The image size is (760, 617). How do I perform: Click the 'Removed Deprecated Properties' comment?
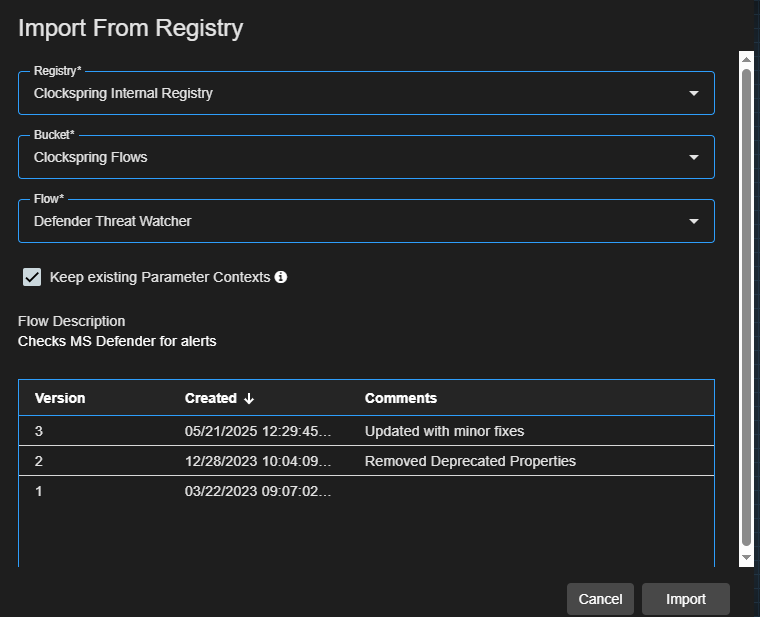470,461
